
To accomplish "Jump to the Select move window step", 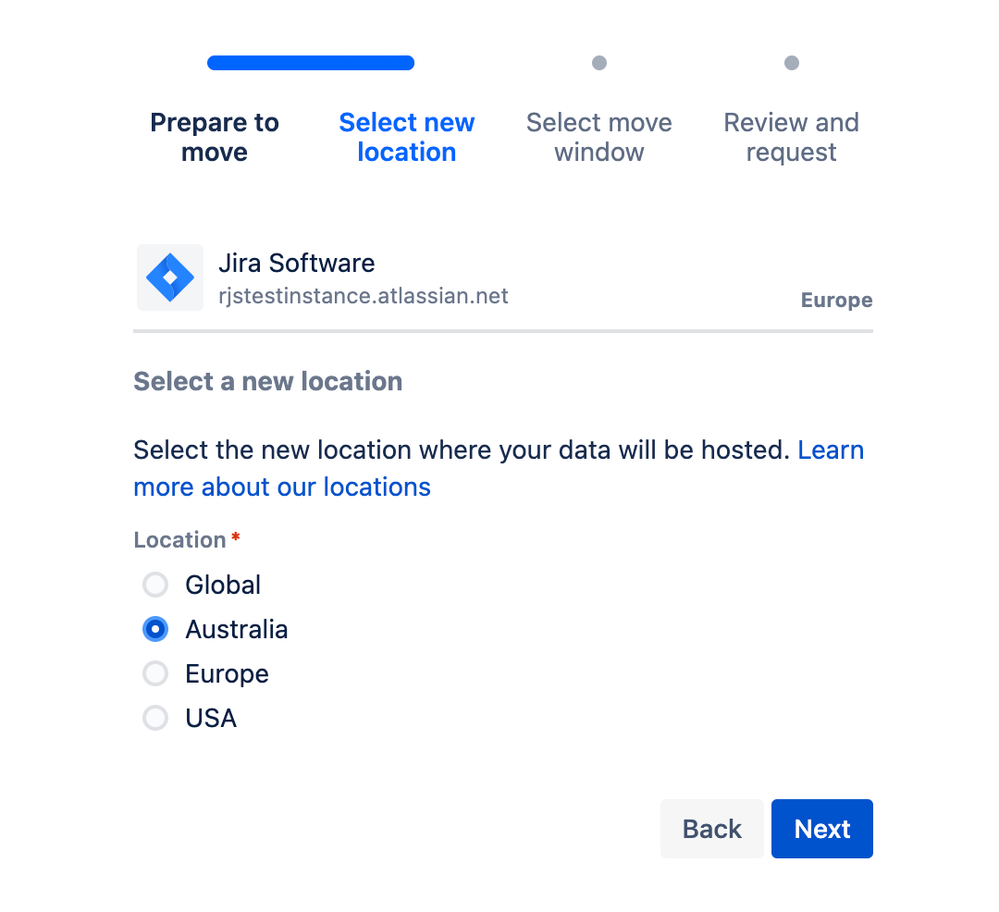I will [598, 137].
